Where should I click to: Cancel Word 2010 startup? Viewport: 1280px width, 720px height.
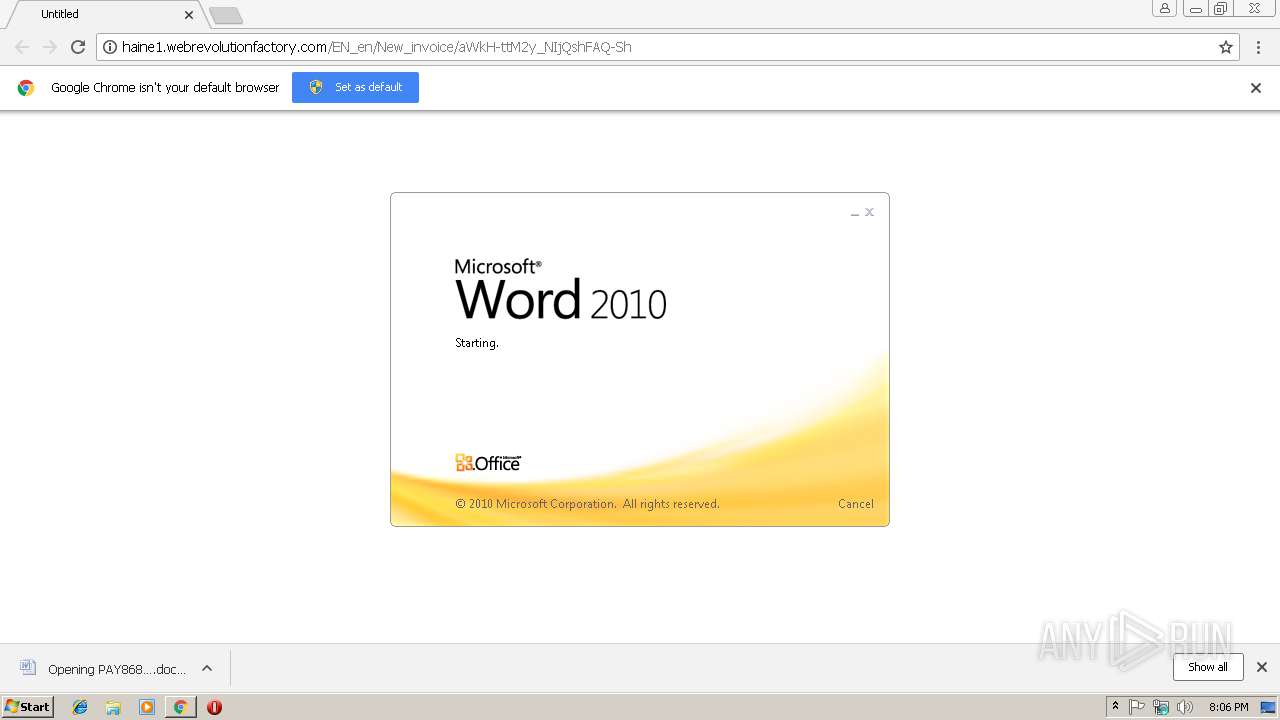coord(856,504)
